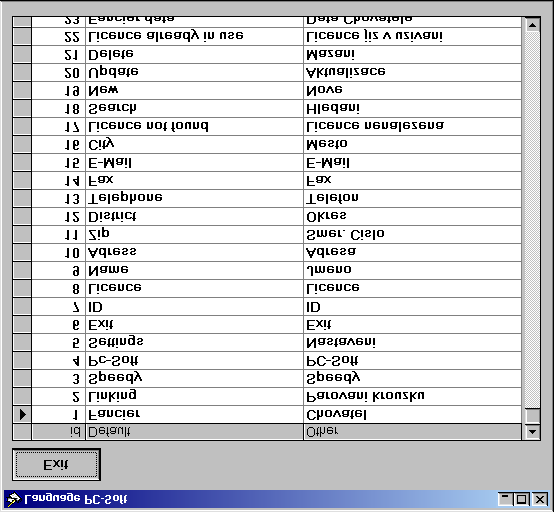Select 'Fax' in the Other column
The height and width of the screenshot is (512, 554).
[412, 180]
